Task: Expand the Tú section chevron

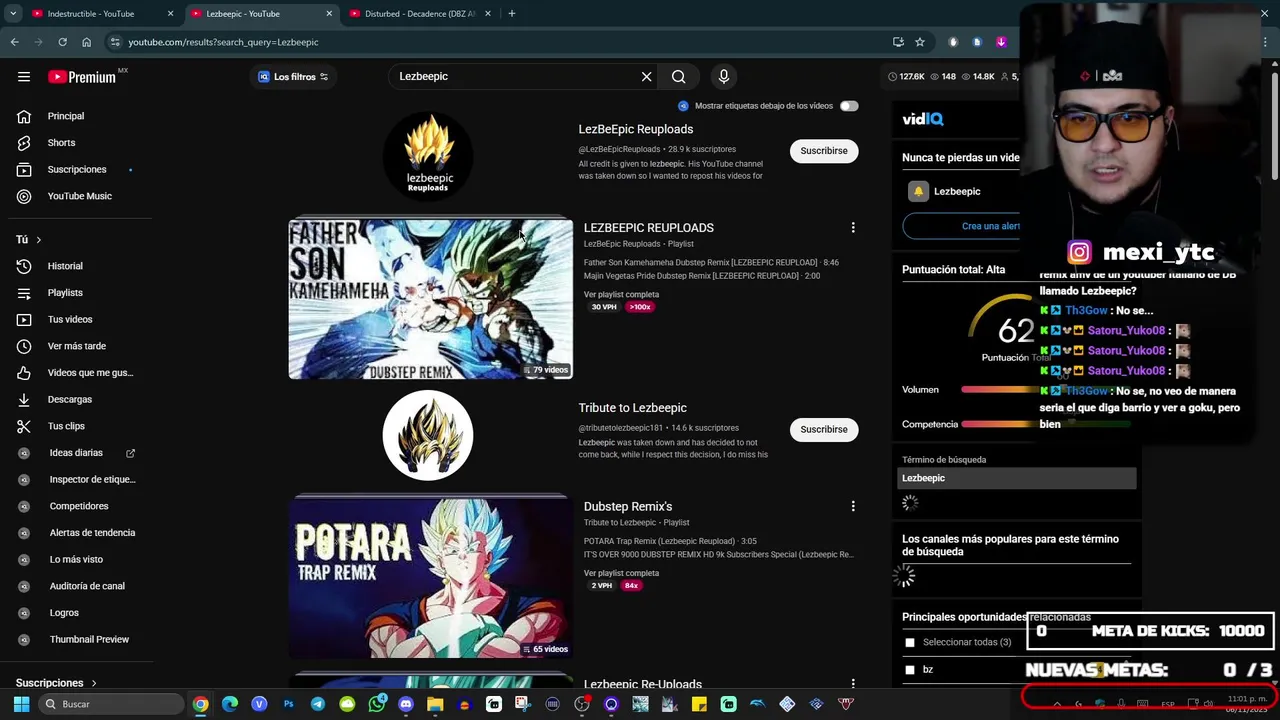Action: click(x=38, y=240)
